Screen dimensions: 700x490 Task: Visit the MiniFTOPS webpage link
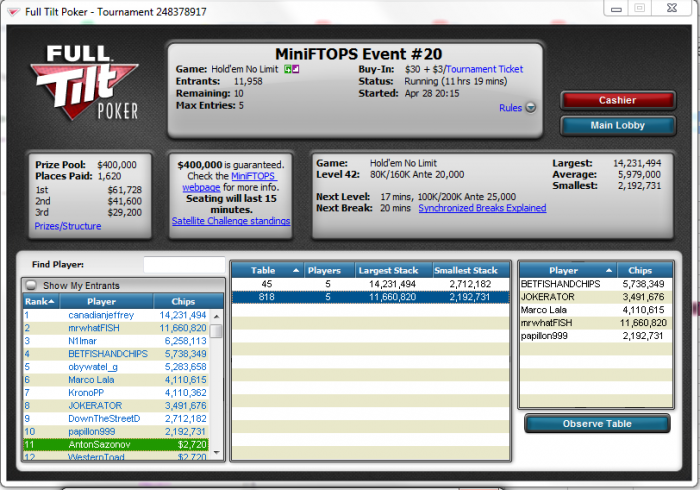(230, 182)
